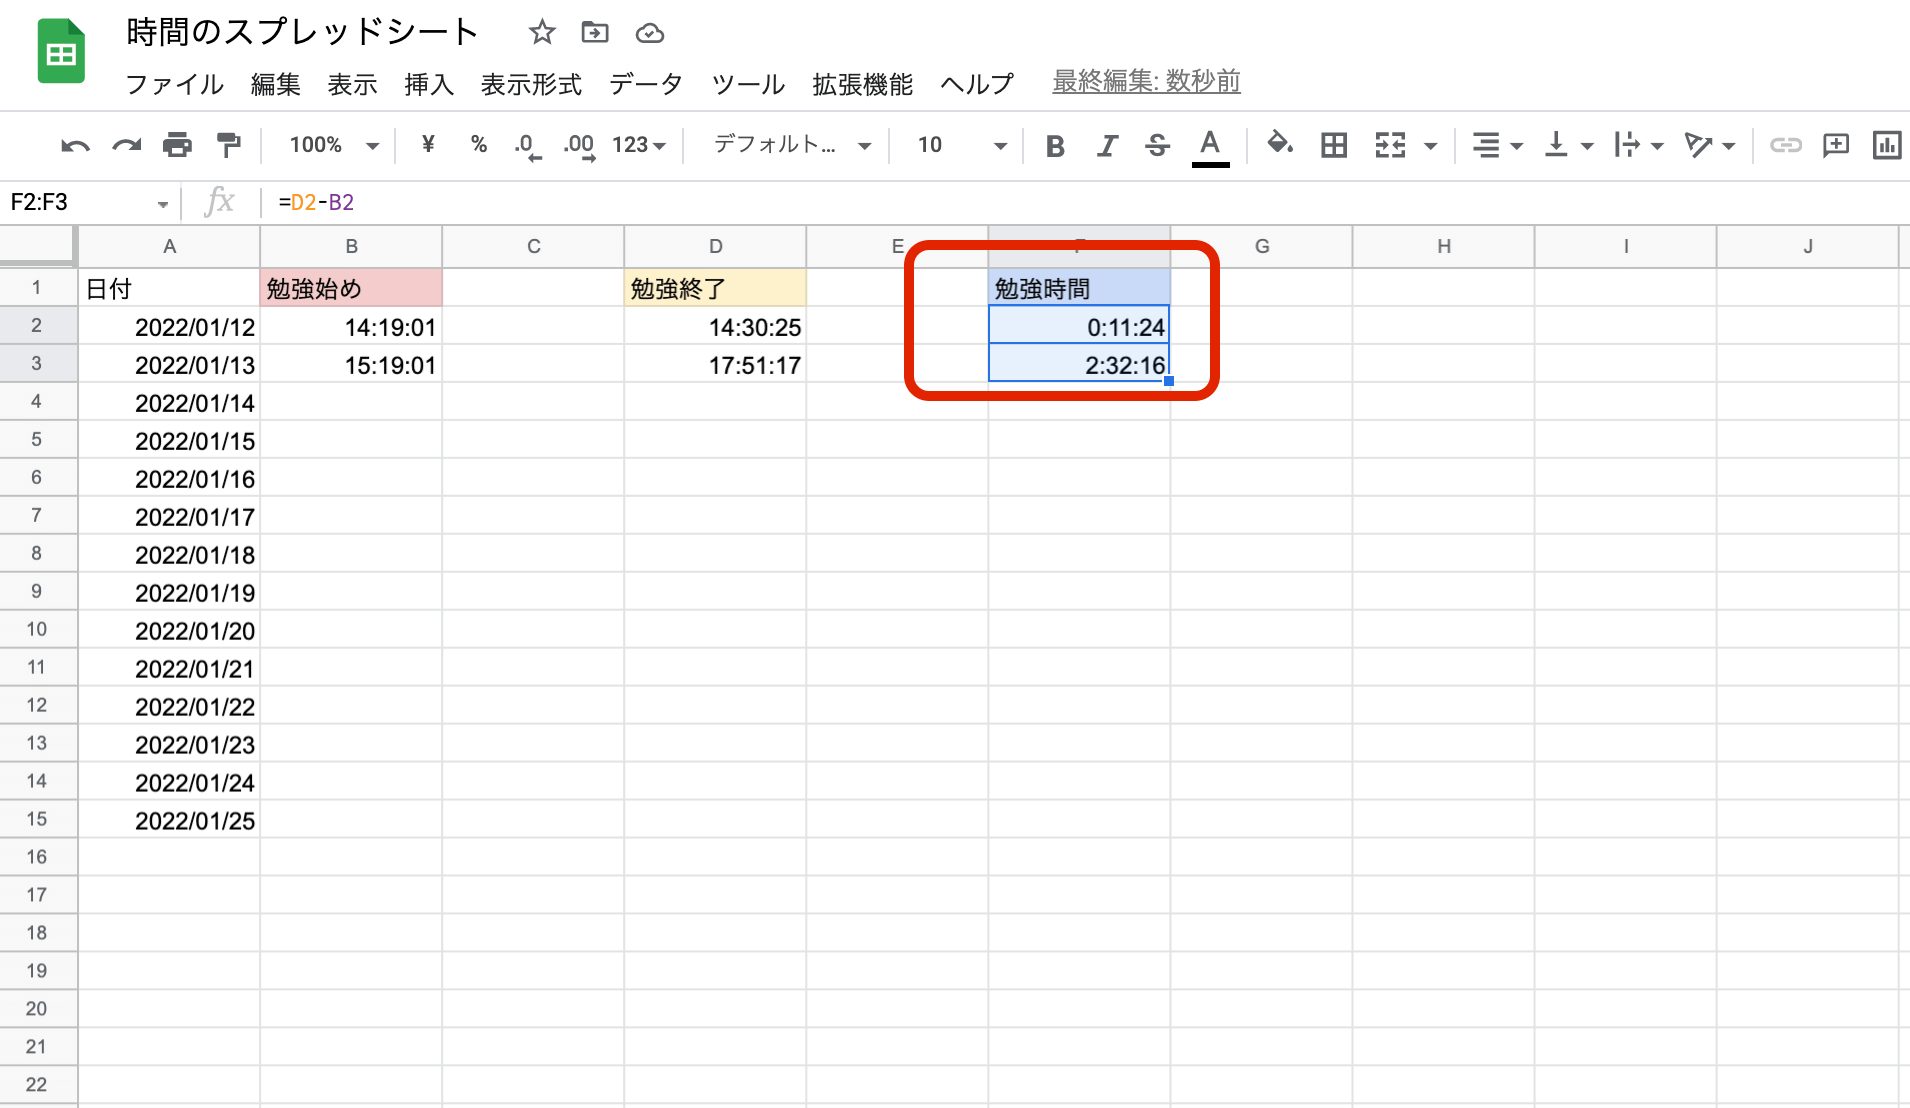Open the 表示 menu
Viewport: 1910px width, 1108px height.
pyautogui.click(x=352, y=84)
